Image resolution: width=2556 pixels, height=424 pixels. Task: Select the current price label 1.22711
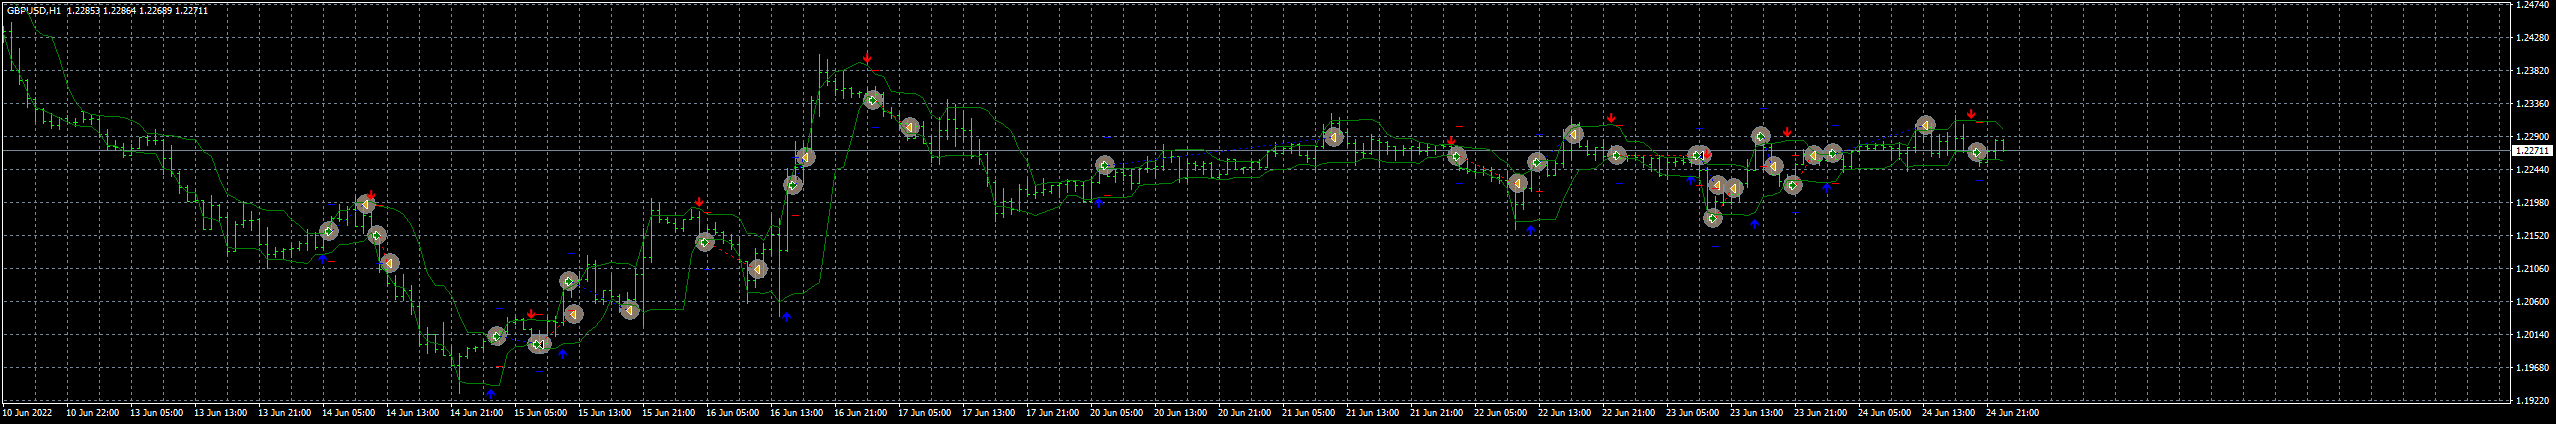[2532, 150]
